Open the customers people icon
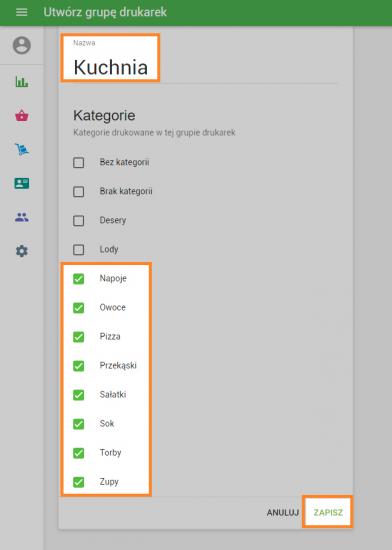The width and height of the screenshot is (392, 550). point(22,217)
